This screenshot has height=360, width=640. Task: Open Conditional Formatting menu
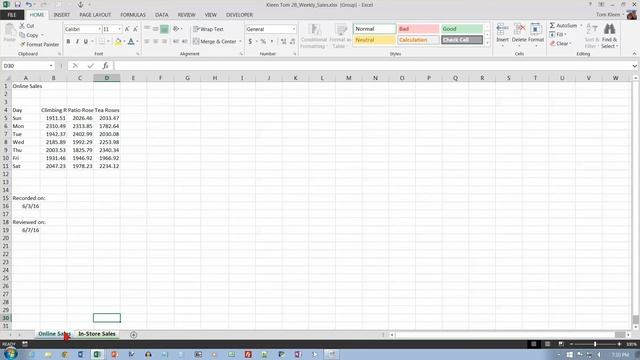pos(314,36)
